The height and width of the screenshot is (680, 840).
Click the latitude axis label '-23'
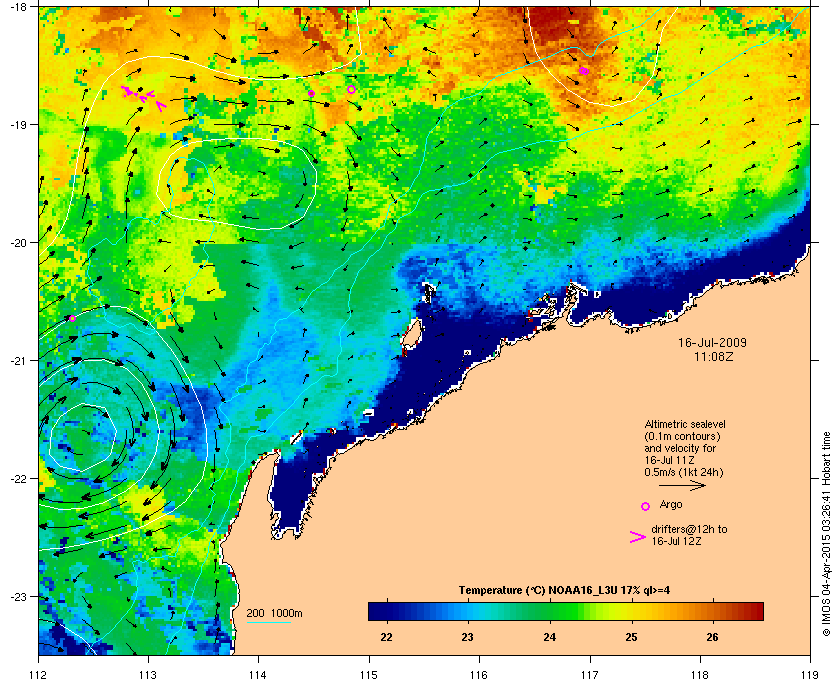coord(18,596)
